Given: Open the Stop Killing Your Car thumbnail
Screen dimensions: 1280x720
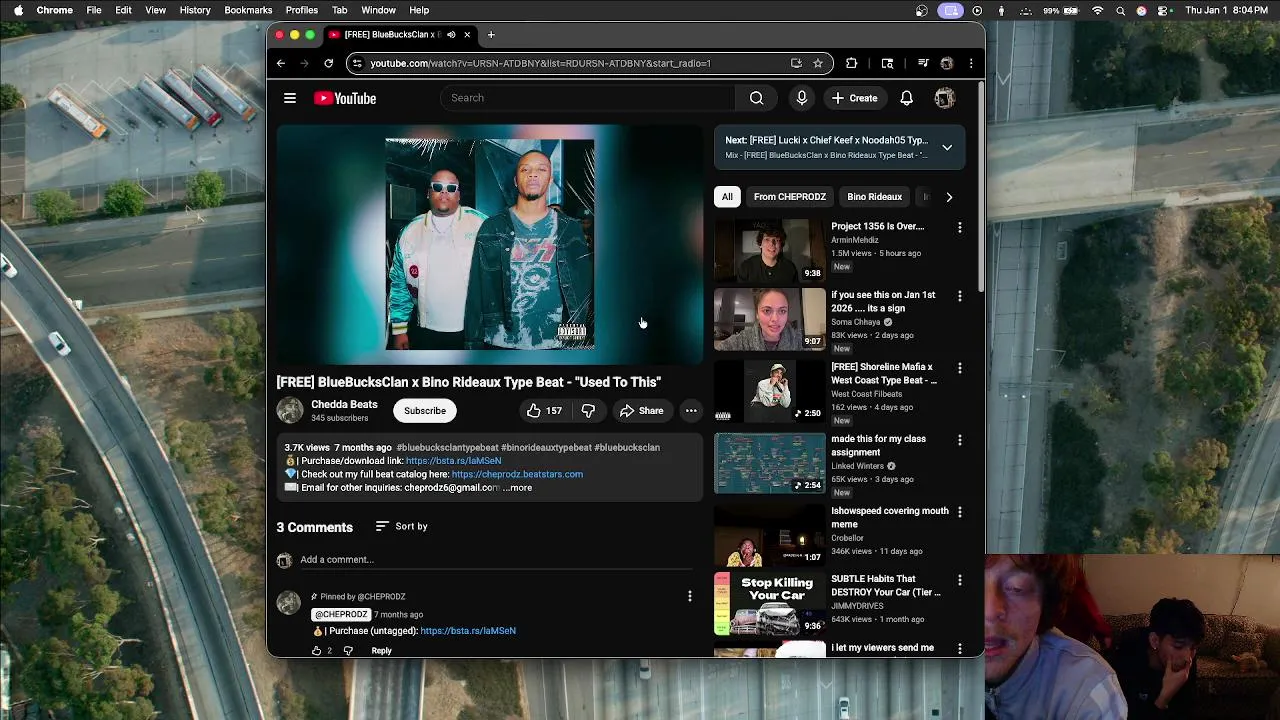Looking at the screenshot, I should pos(770,604).
